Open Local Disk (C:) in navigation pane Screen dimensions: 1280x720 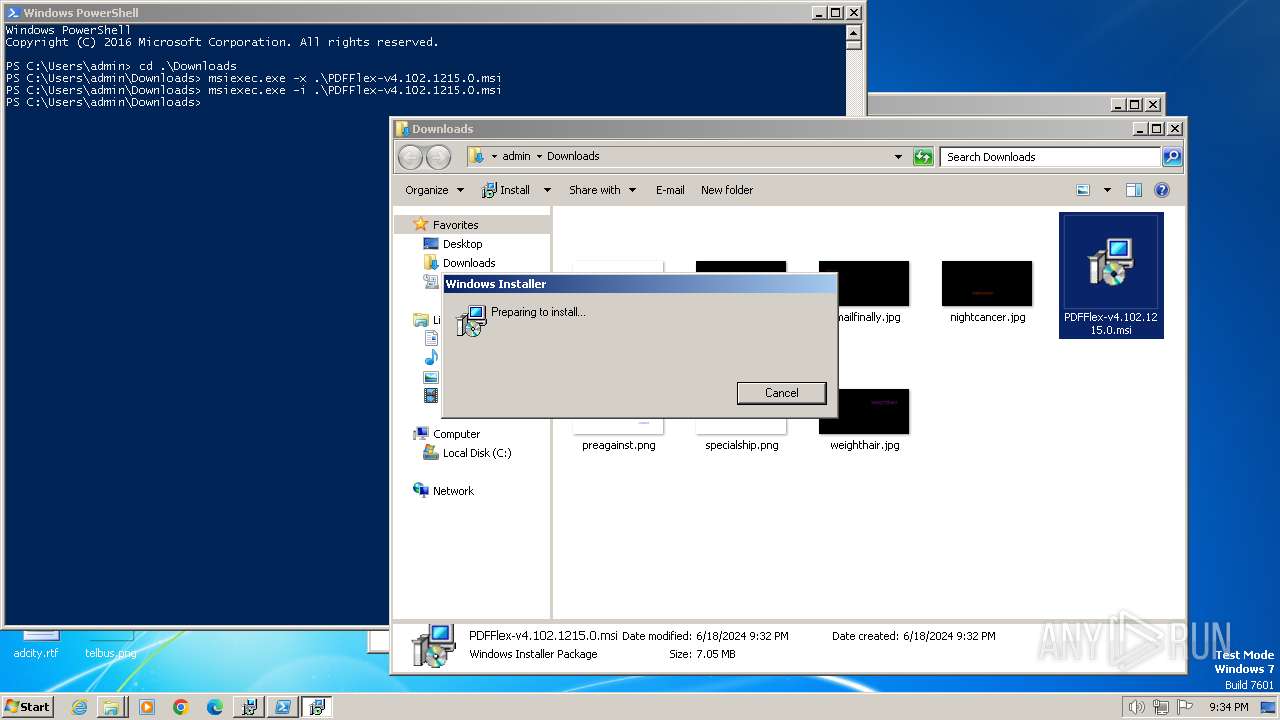pos(476,453)
